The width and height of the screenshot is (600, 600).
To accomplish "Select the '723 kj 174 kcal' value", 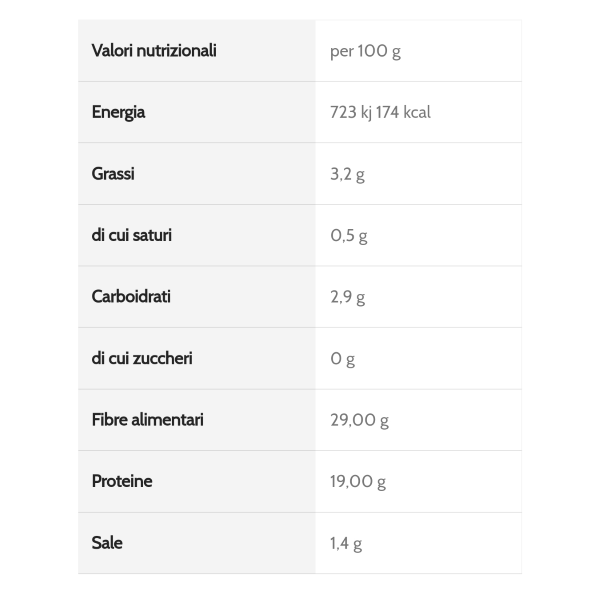I will pyautogui.click(x=380, y=112).
